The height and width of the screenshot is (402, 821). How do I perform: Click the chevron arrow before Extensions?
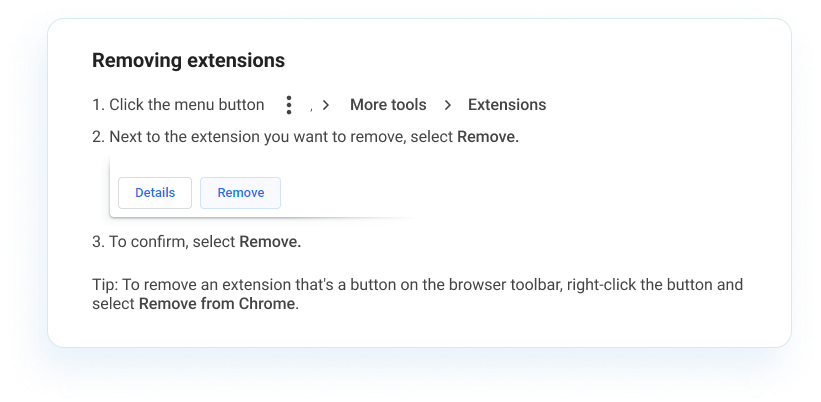[447, 105]
